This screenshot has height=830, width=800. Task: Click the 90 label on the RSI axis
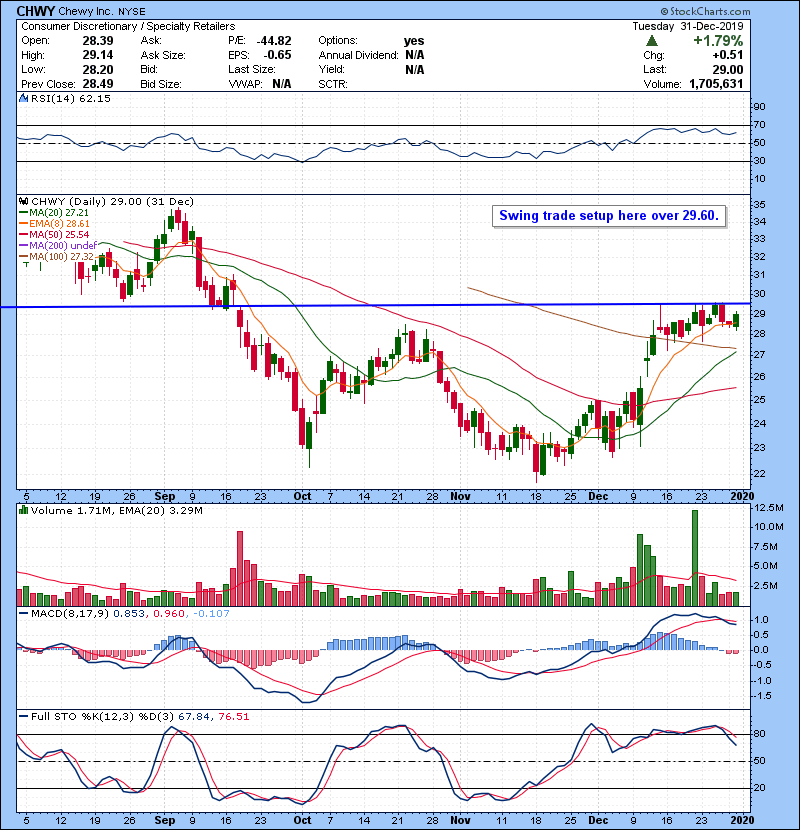pos(759,106)
